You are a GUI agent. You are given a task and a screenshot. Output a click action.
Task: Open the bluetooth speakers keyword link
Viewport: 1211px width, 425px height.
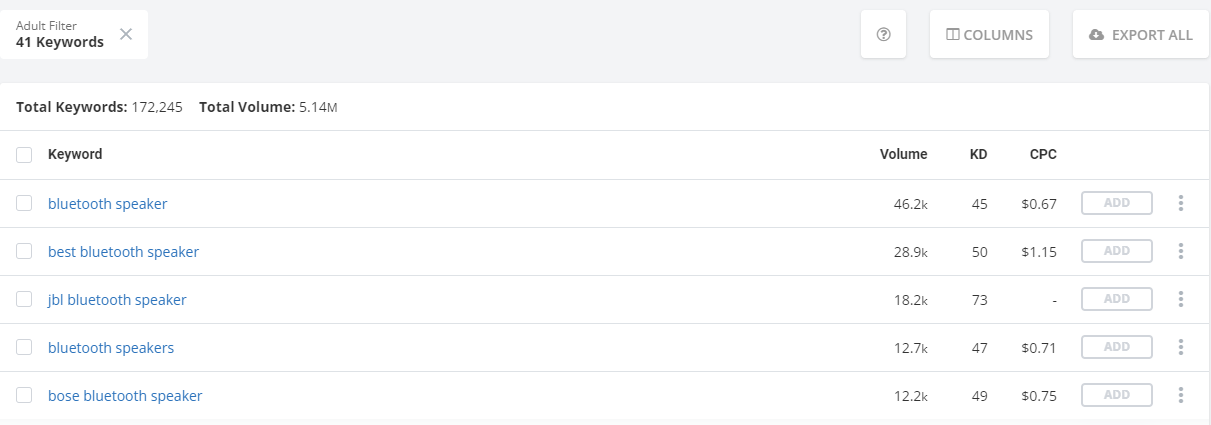pyautogui.click(x=111, y=348)
